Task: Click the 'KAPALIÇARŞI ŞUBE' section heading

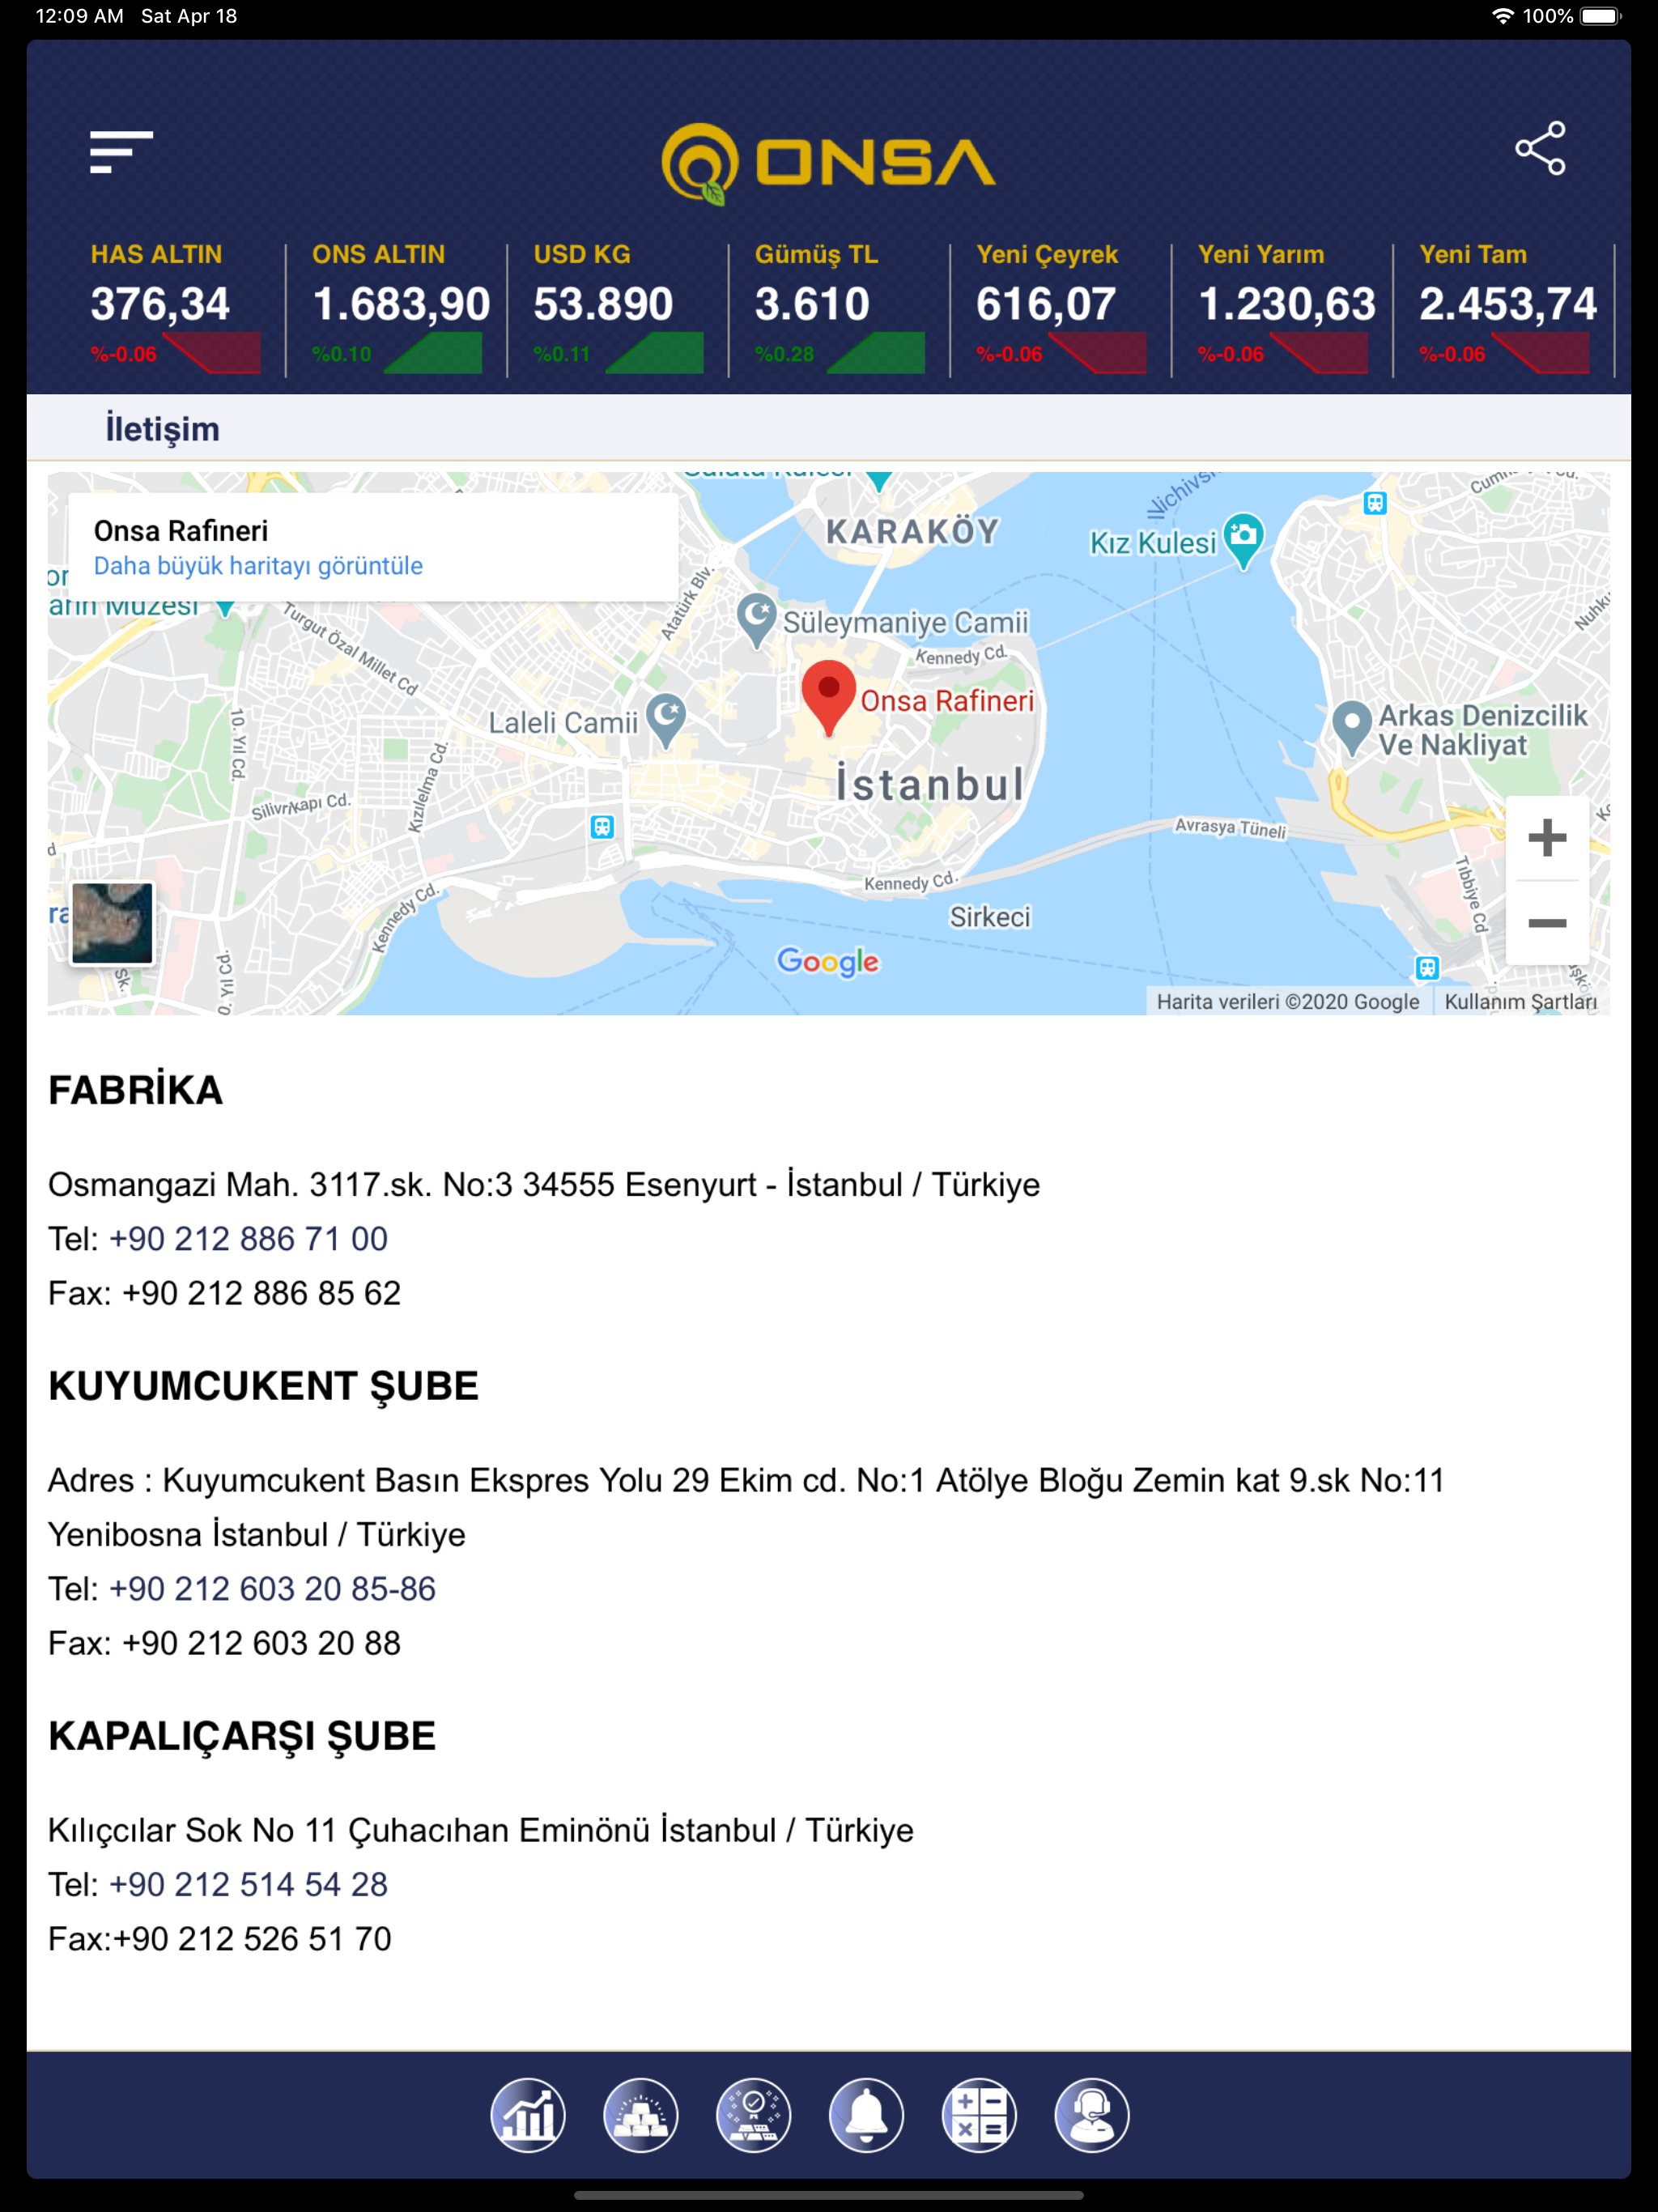Action: click(x=242, y=1736)
